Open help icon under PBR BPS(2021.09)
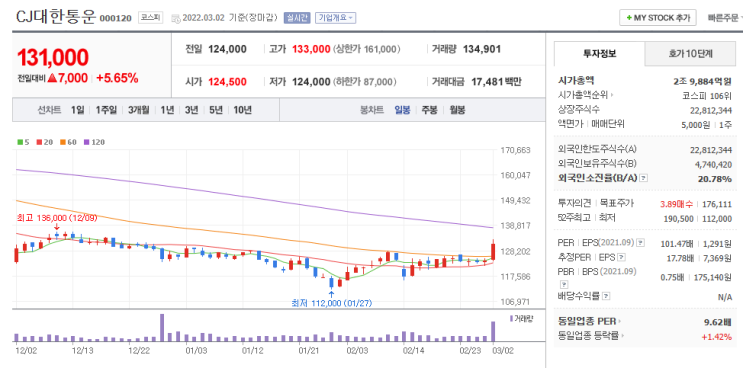This screenshot has height=368, width=743. coord(564,284)
